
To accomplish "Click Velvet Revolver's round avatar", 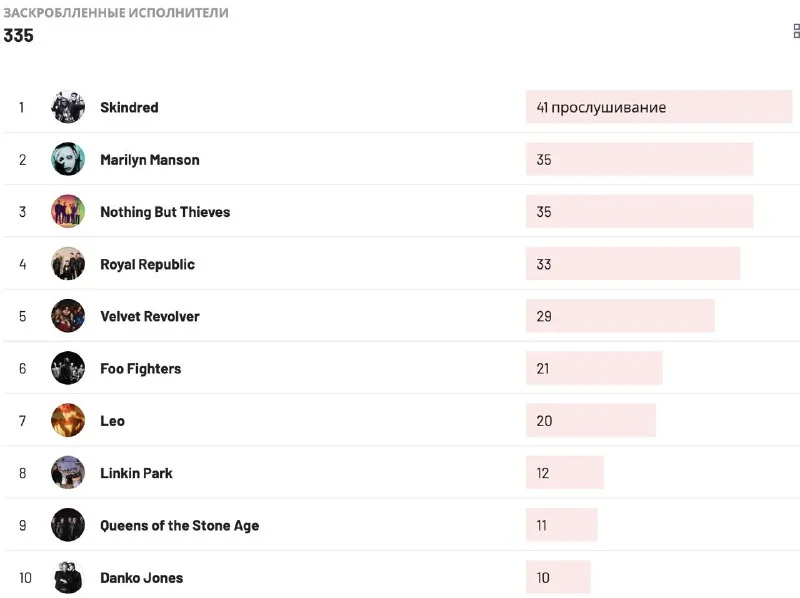I will coord(68,316).
